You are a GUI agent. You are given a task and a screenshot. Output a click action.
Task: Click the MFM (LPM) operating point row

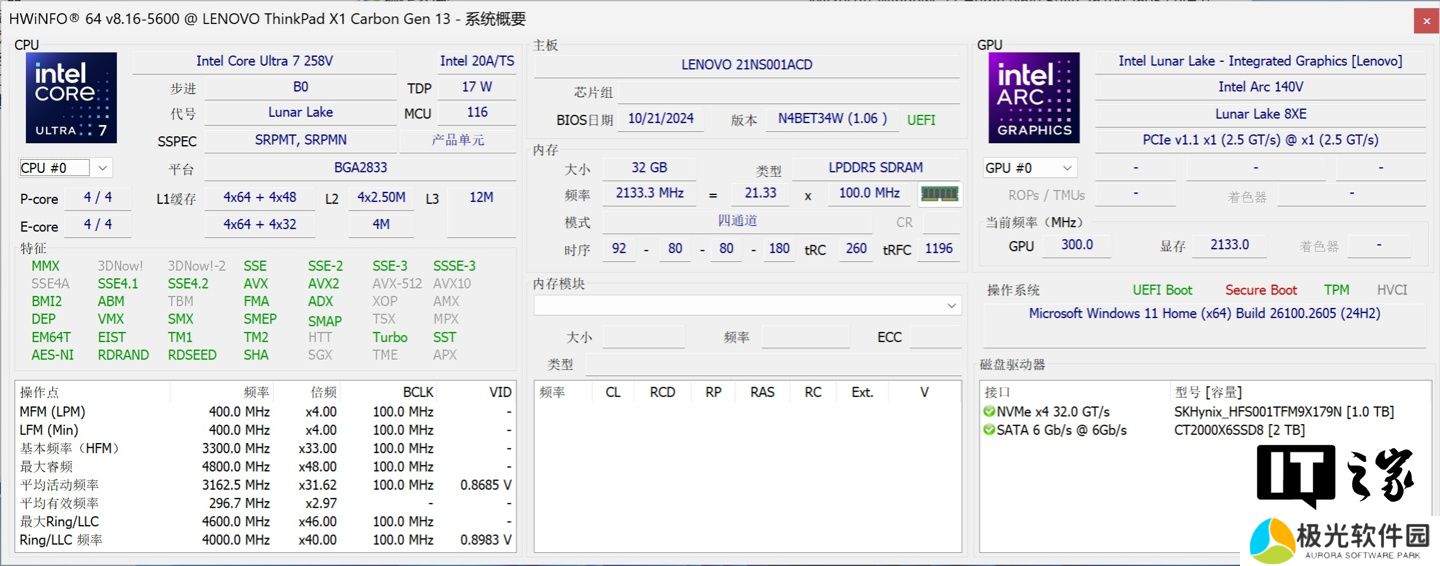pos(266,411)
